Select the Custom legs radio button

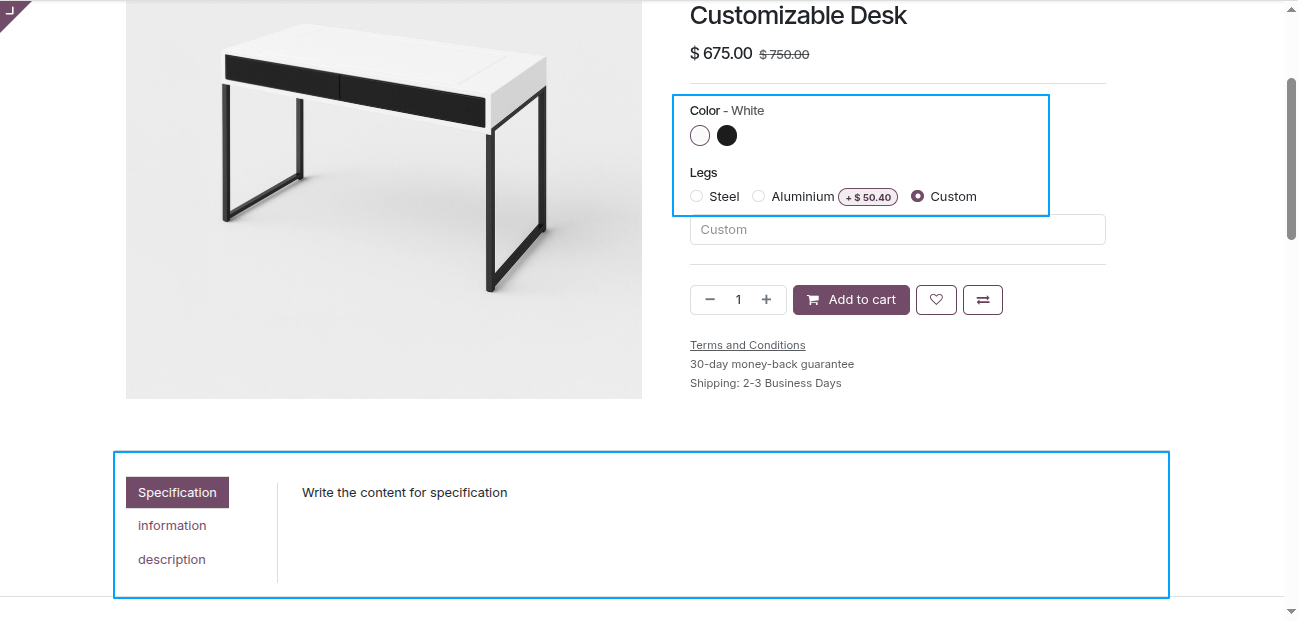pyautogui.click(x=918, y=197)
